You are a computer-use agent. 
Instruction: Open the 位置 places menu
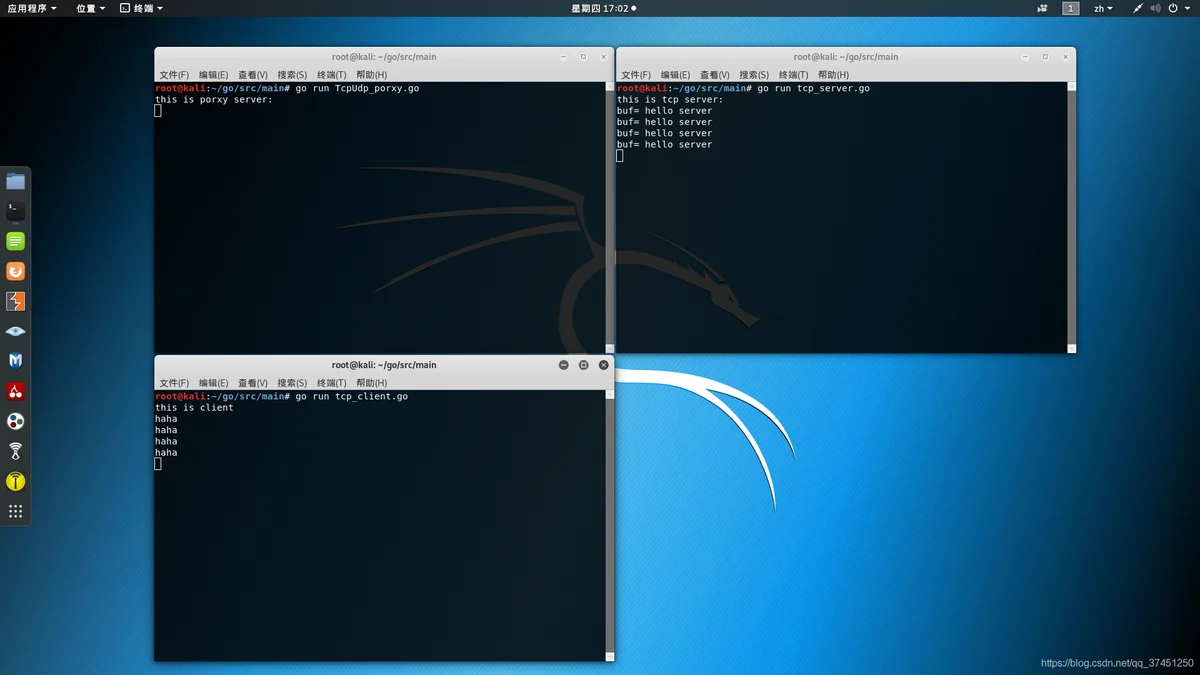(x=90, y=8)
